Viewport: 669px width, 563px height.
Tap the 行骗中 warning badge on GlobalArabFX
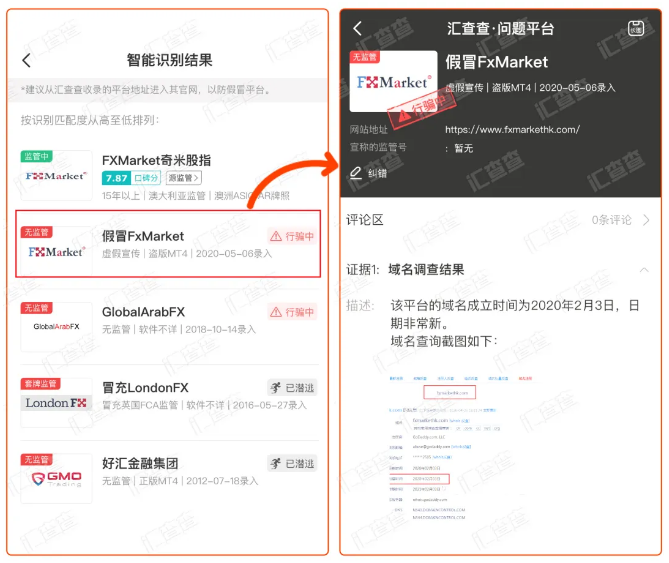pos(292,312)
